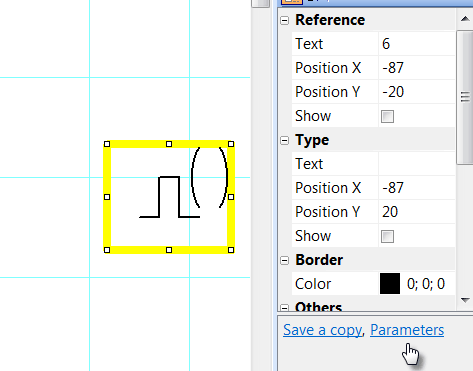Enable the Reference Show checkbox
The width and height of the screenshot is (473, 371).
point(387,116)
